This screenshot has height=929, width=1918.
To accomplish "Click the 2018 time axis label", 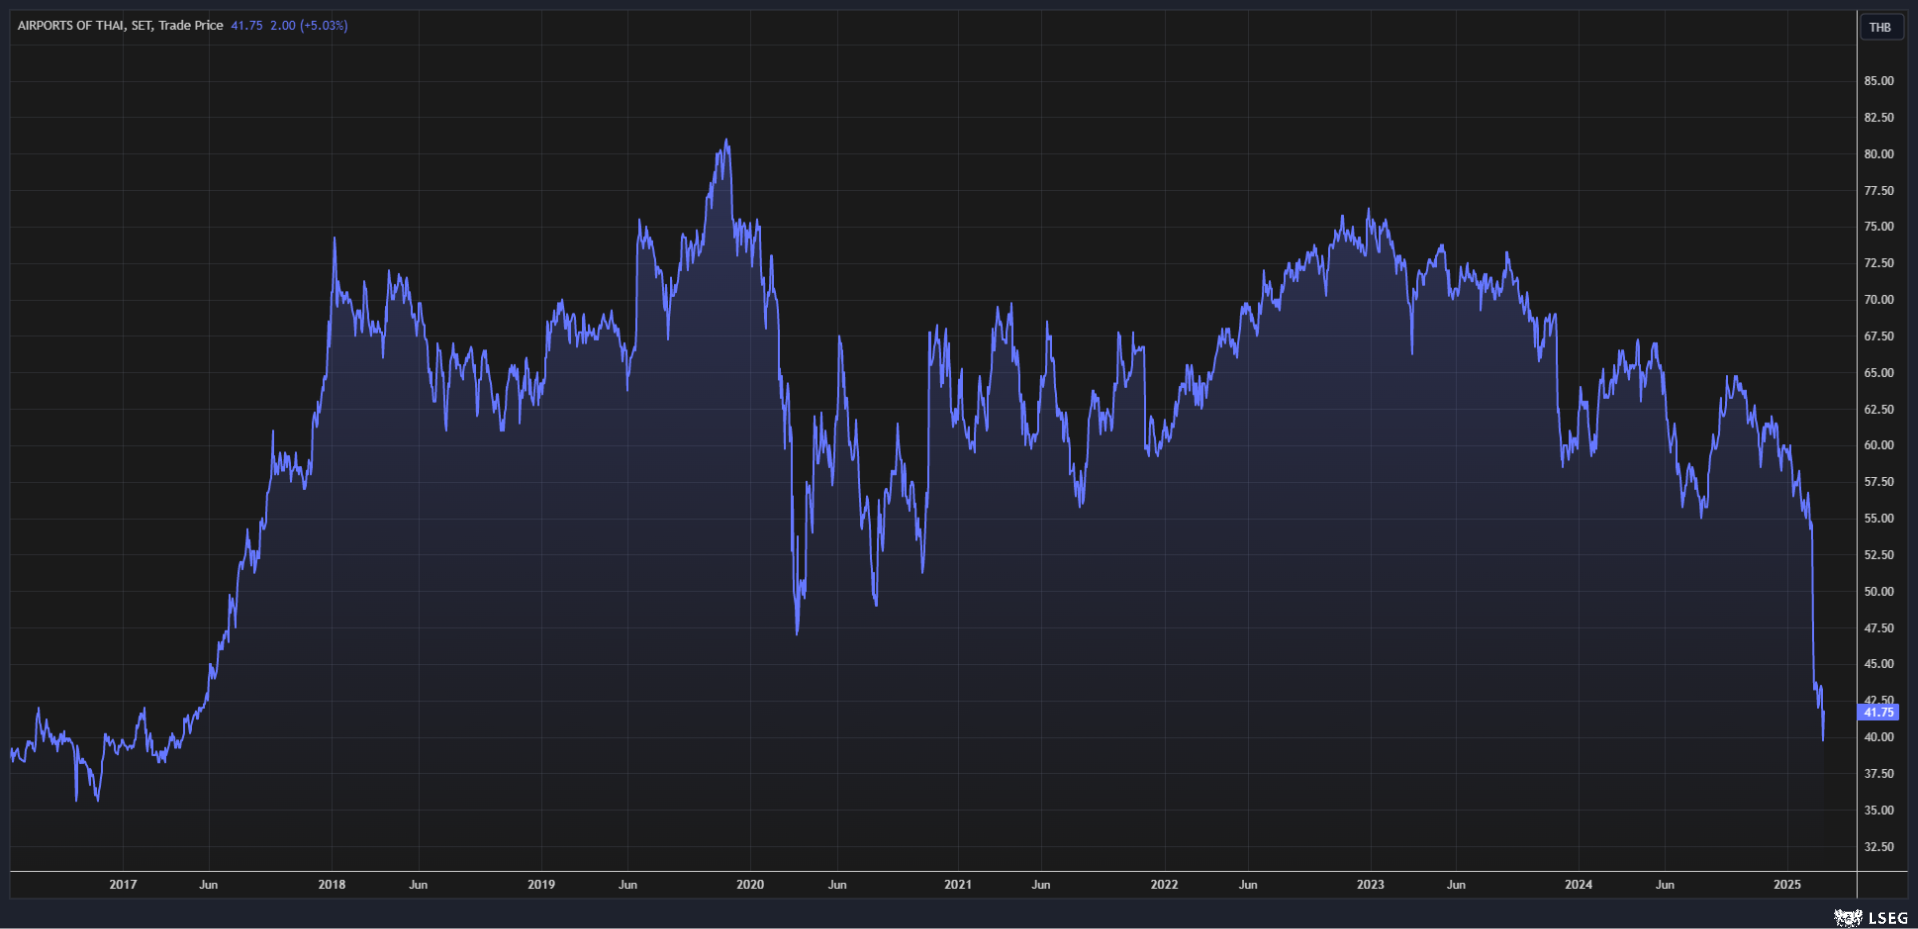I will click(x=332, y=884).
